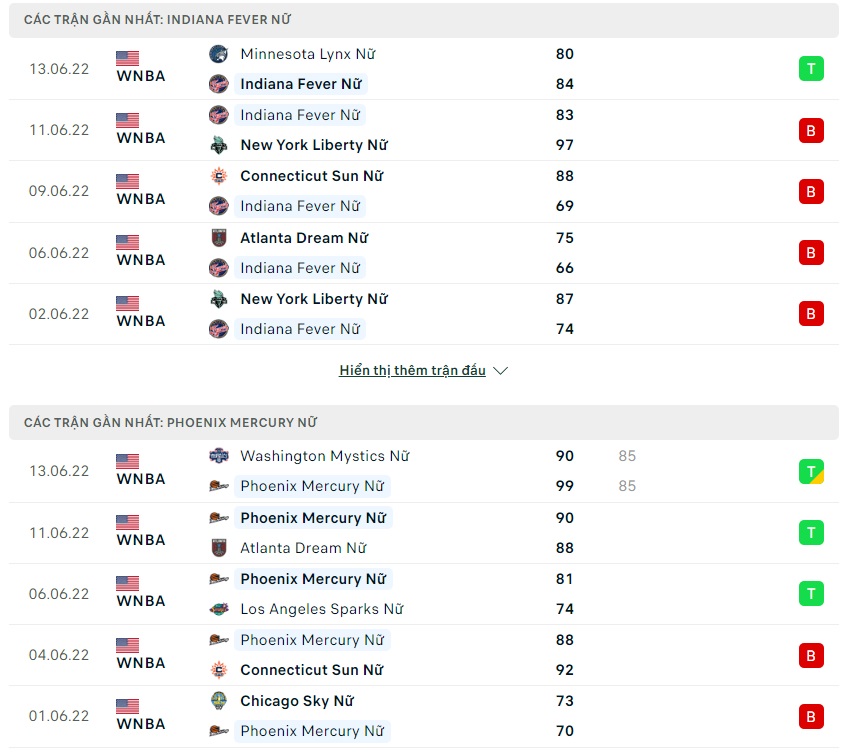This screenshot has height=752, width=847.
Task: Click USA flag in 09.06.22 row
Action: (x=127, y=182)
